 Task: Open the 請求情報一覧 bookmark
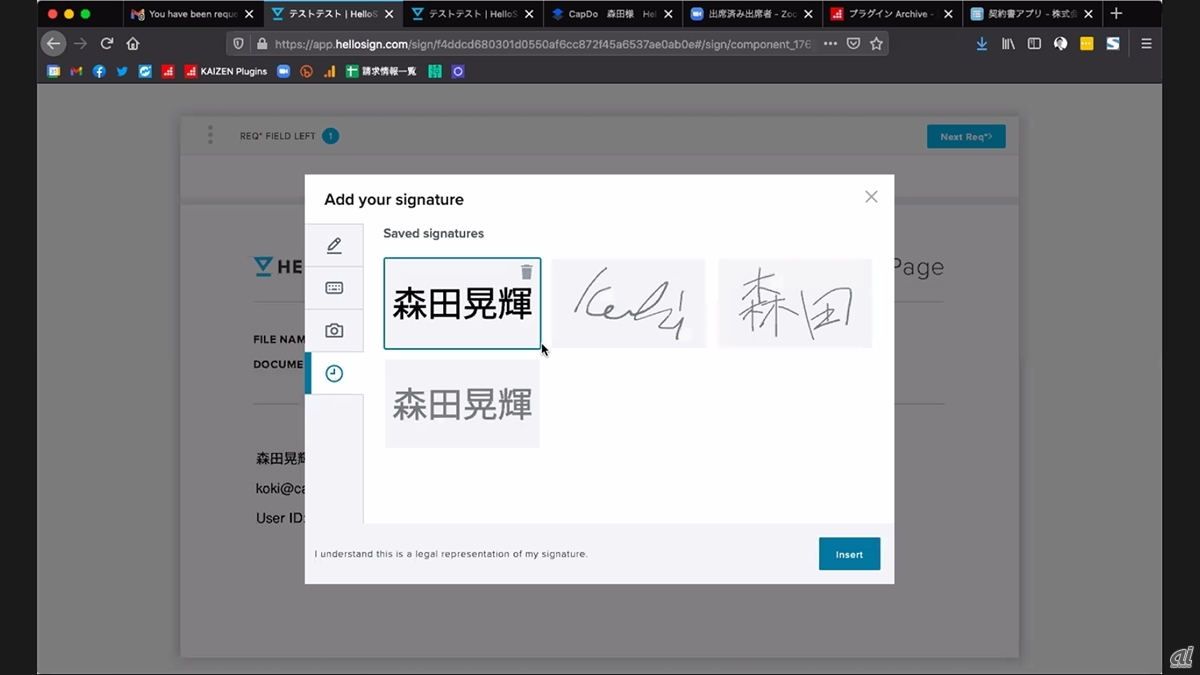[381, 71]
